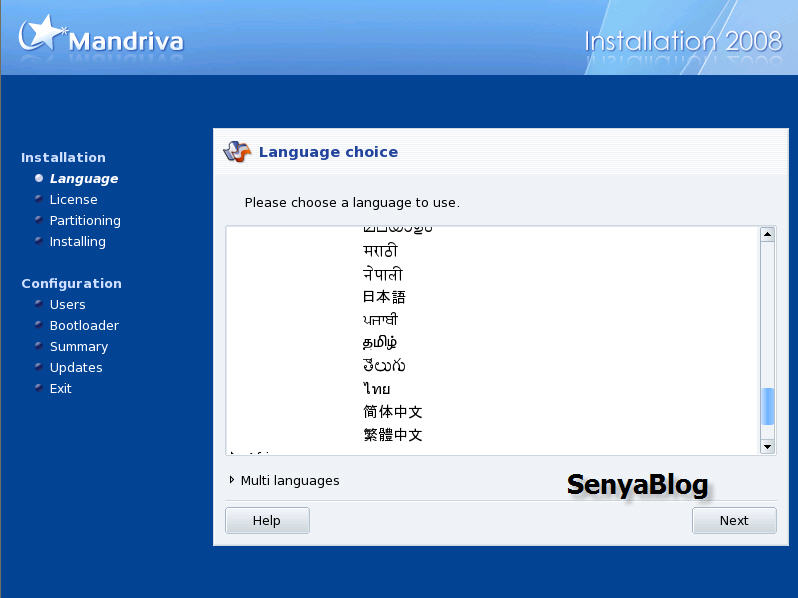Click the Summary step in sidebar
The image size is (798, 598).
point(79,347)
